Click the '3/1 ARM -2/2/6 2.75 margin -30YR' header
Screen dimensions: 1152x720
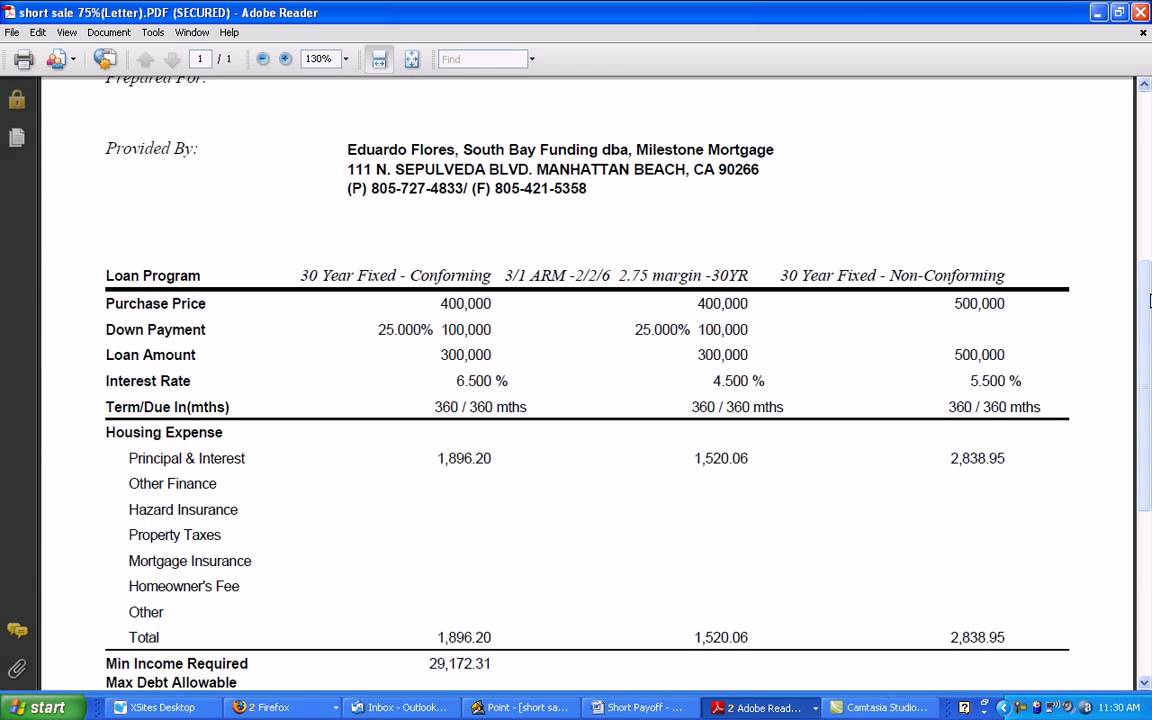[626, 276]
